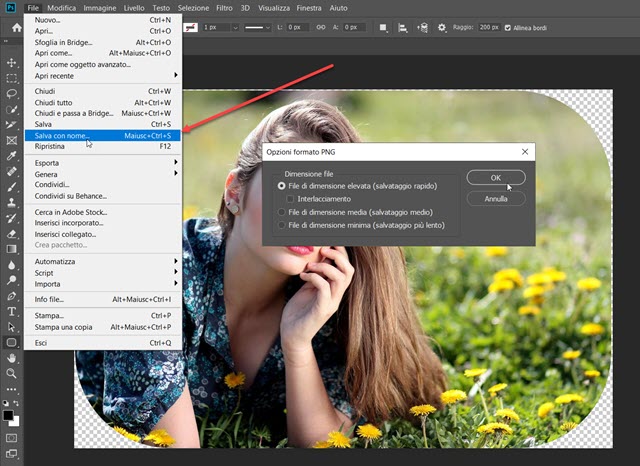
Task: Select the Healing Brush tool
Action: (x=11, y=171)
